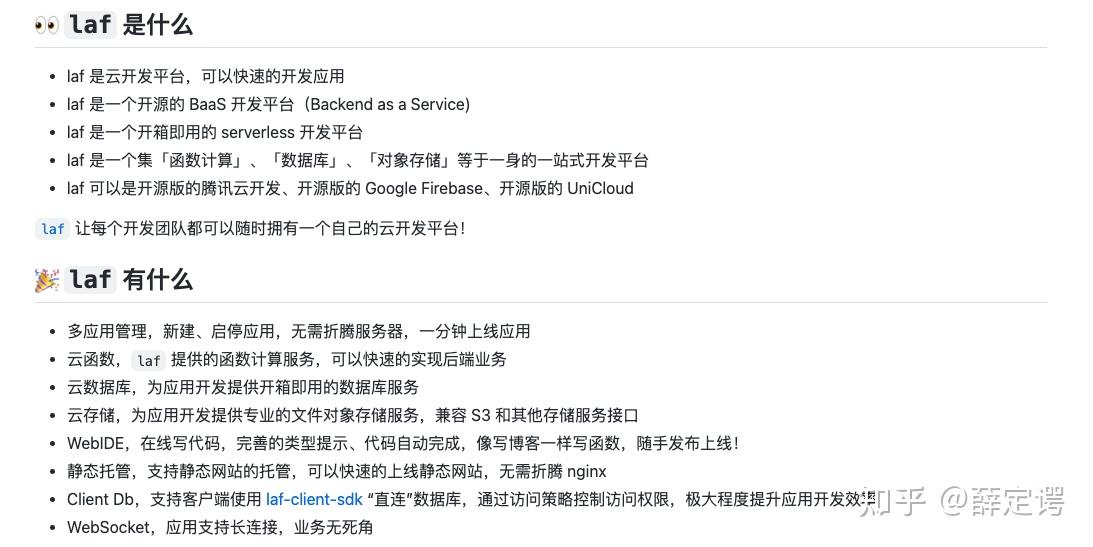Open the laf-client-sdk hyperlink
This screenshot has width=1093, height=547.
coord(314,500)
